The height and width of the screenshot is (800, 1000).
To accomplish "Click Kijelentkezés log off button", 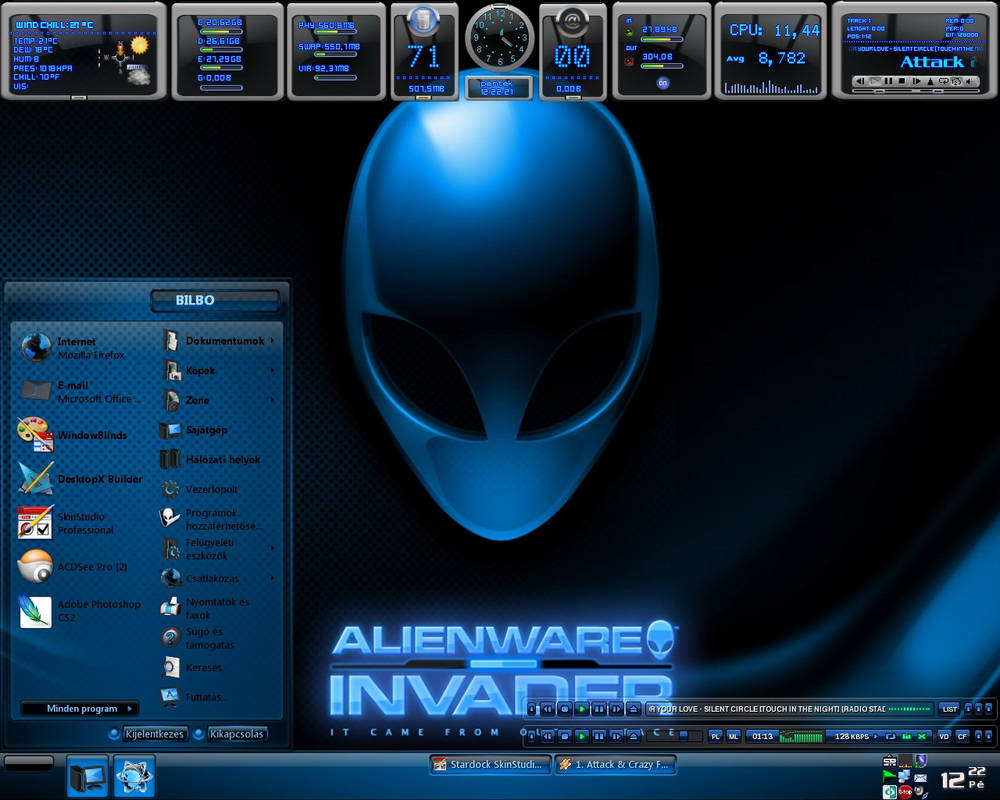I will pos(154,734).
